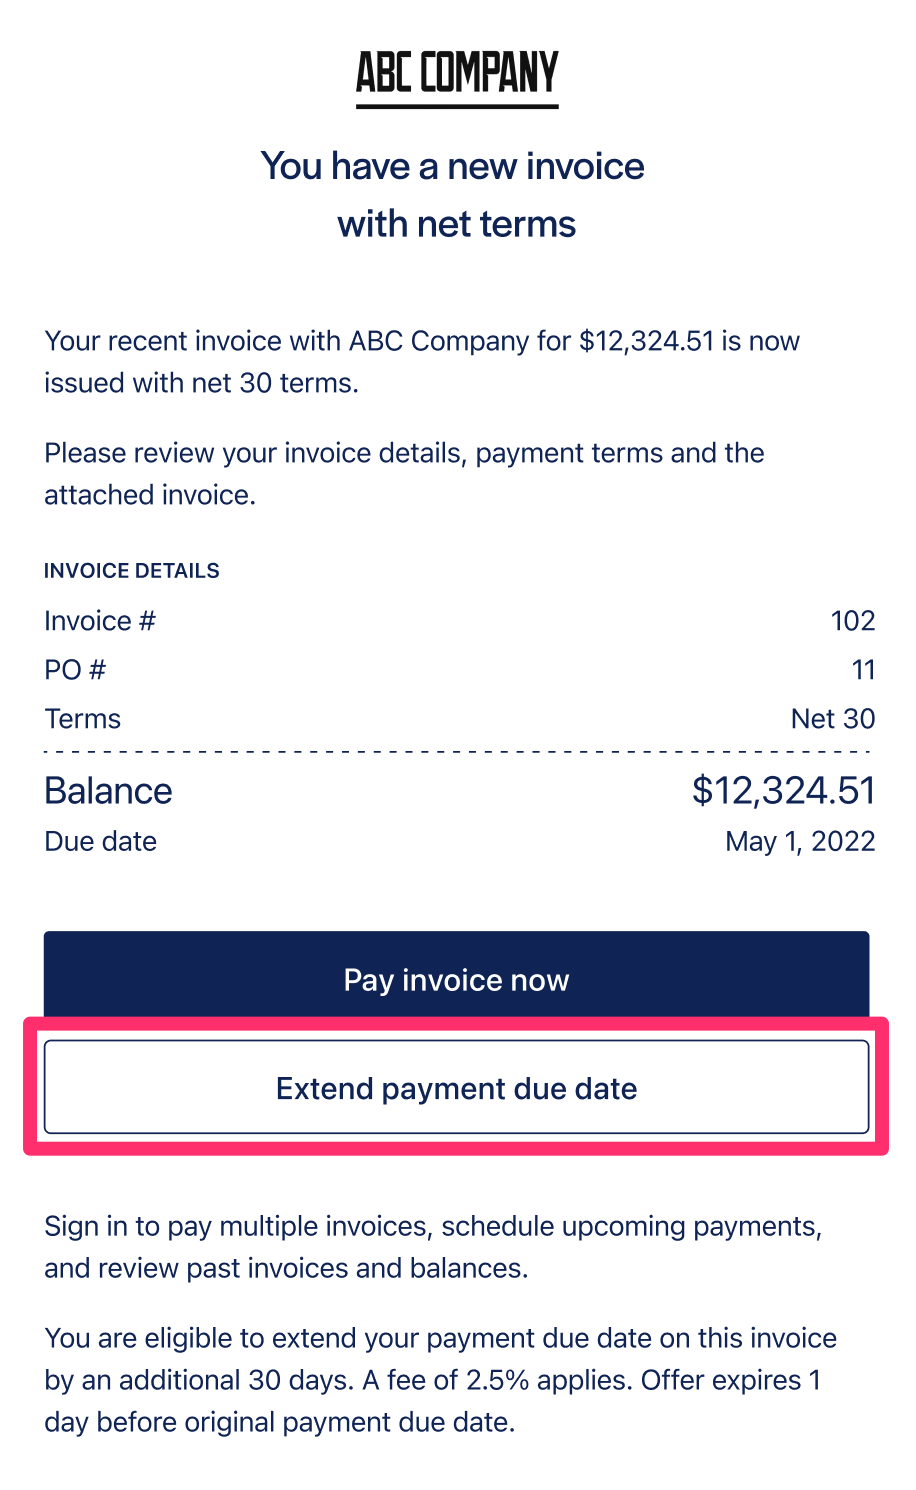Click the INVOICE DETAILS section heading

tap(132, 571)
